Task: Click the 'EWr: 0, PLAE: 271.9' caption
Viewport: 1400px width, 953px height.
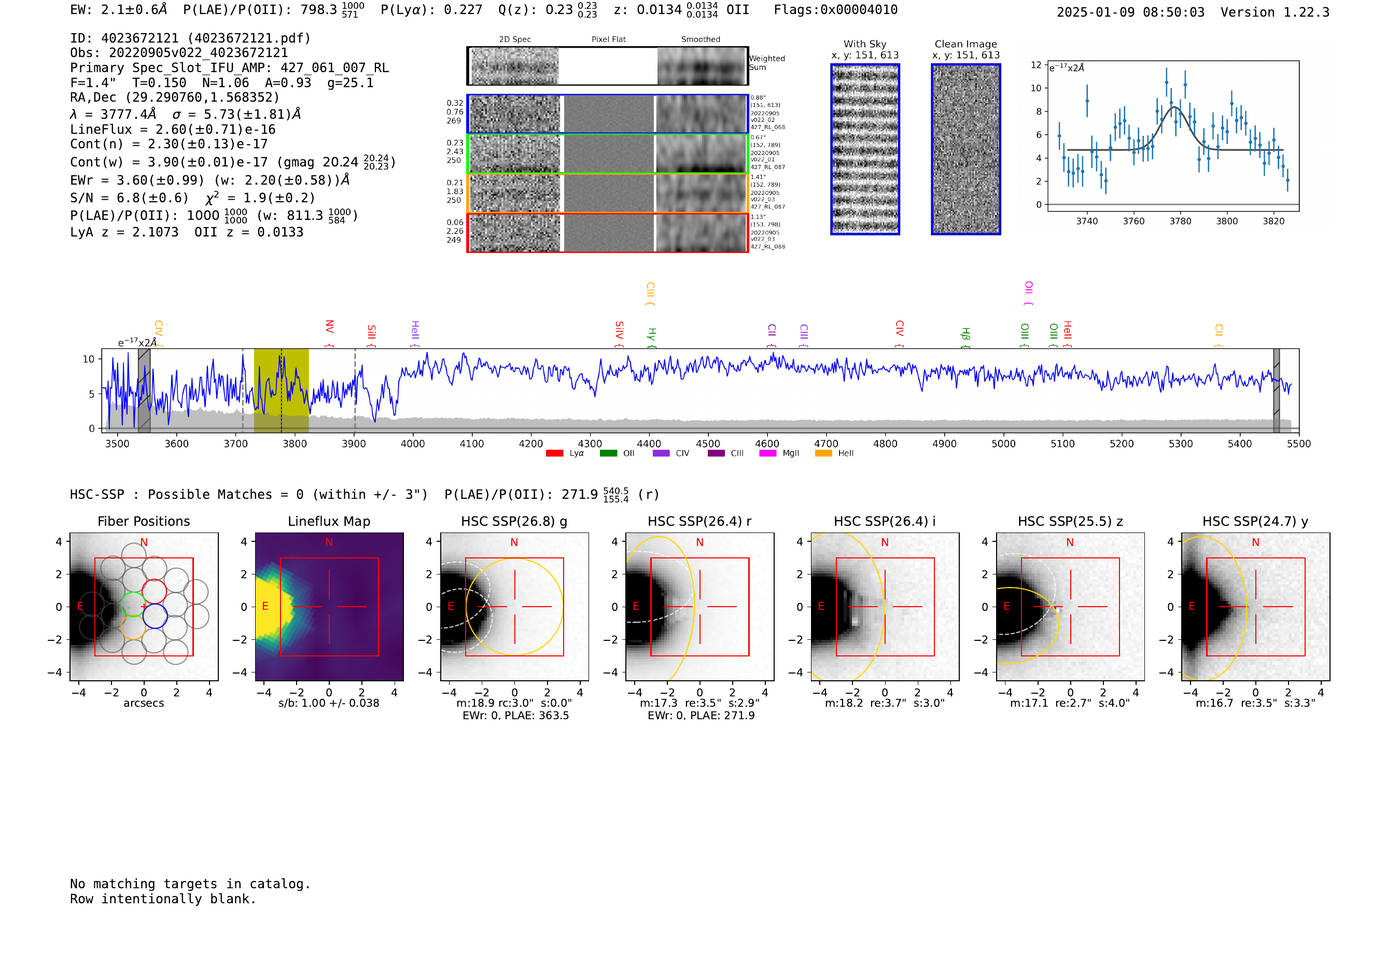Action: coord(701,716)
